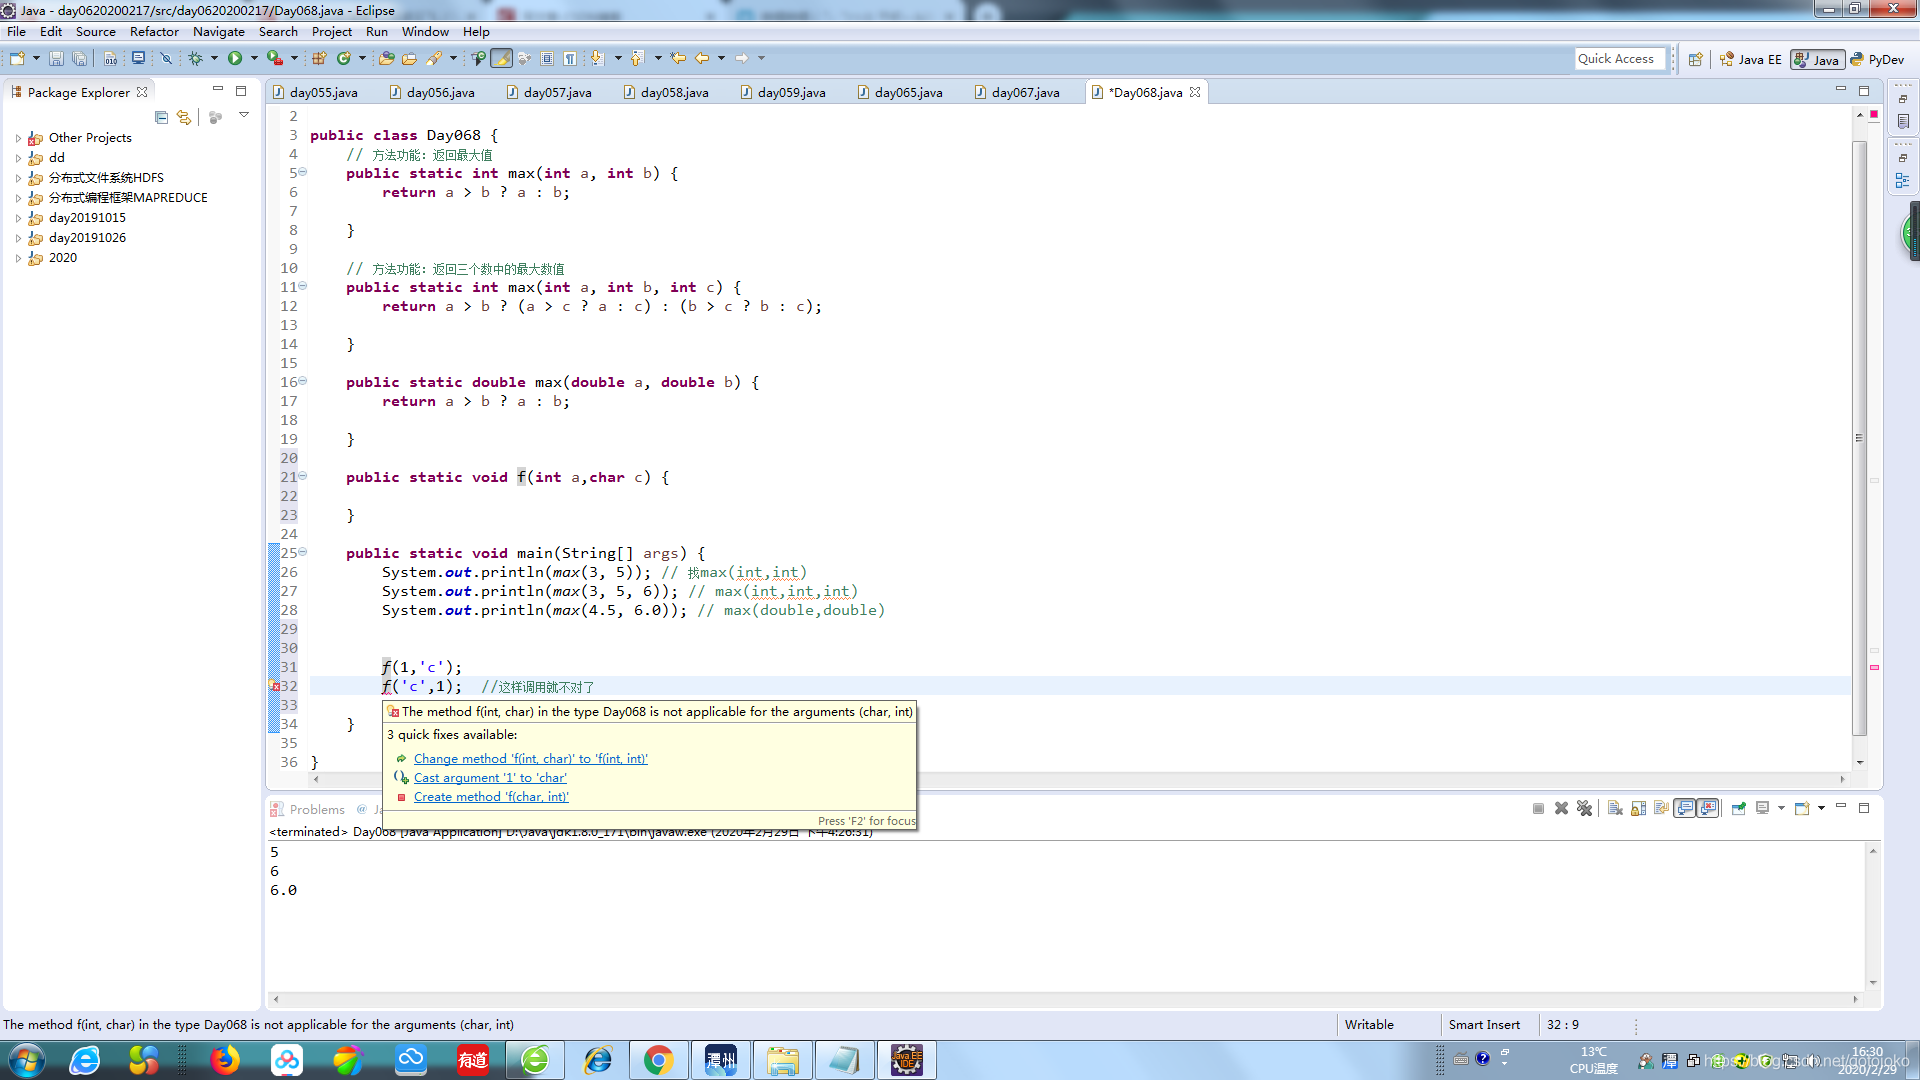Screen dimensions: 1920x1080
Task: Click the Save icon in toolbar
Action: coord(56,59)
